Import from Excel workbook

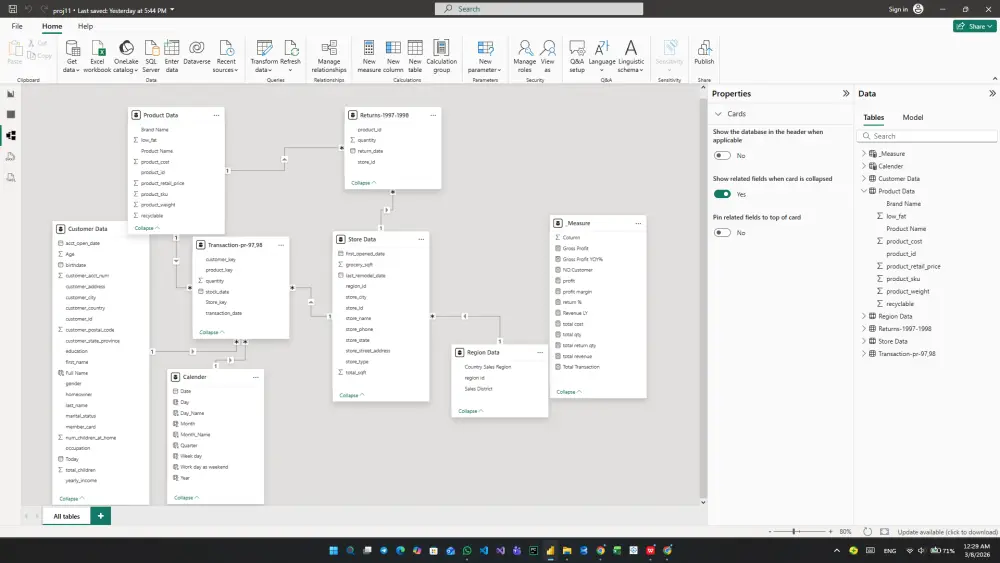point(97,56)
